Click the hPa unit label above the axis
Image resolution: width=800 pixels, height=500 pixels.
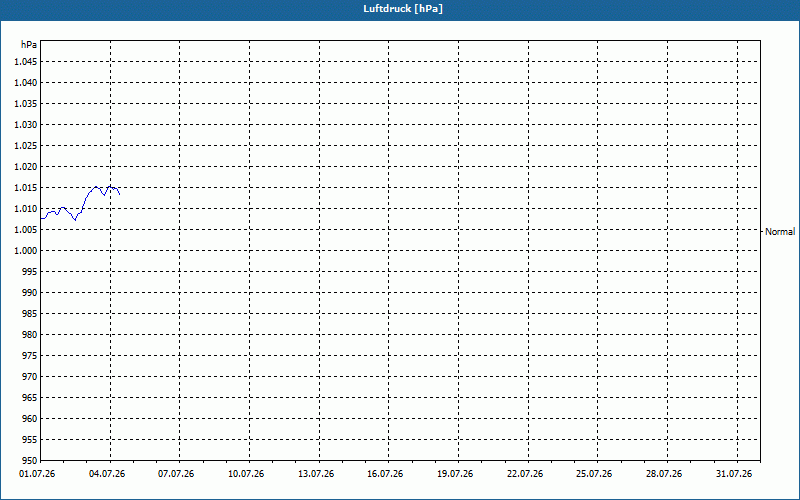pyautogui.click(x=29, y=45)
